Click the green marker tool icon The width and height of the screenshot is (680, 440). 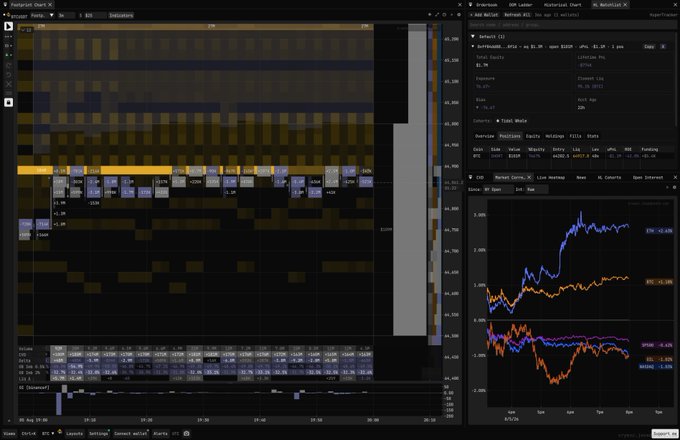(x=8, y=55)
